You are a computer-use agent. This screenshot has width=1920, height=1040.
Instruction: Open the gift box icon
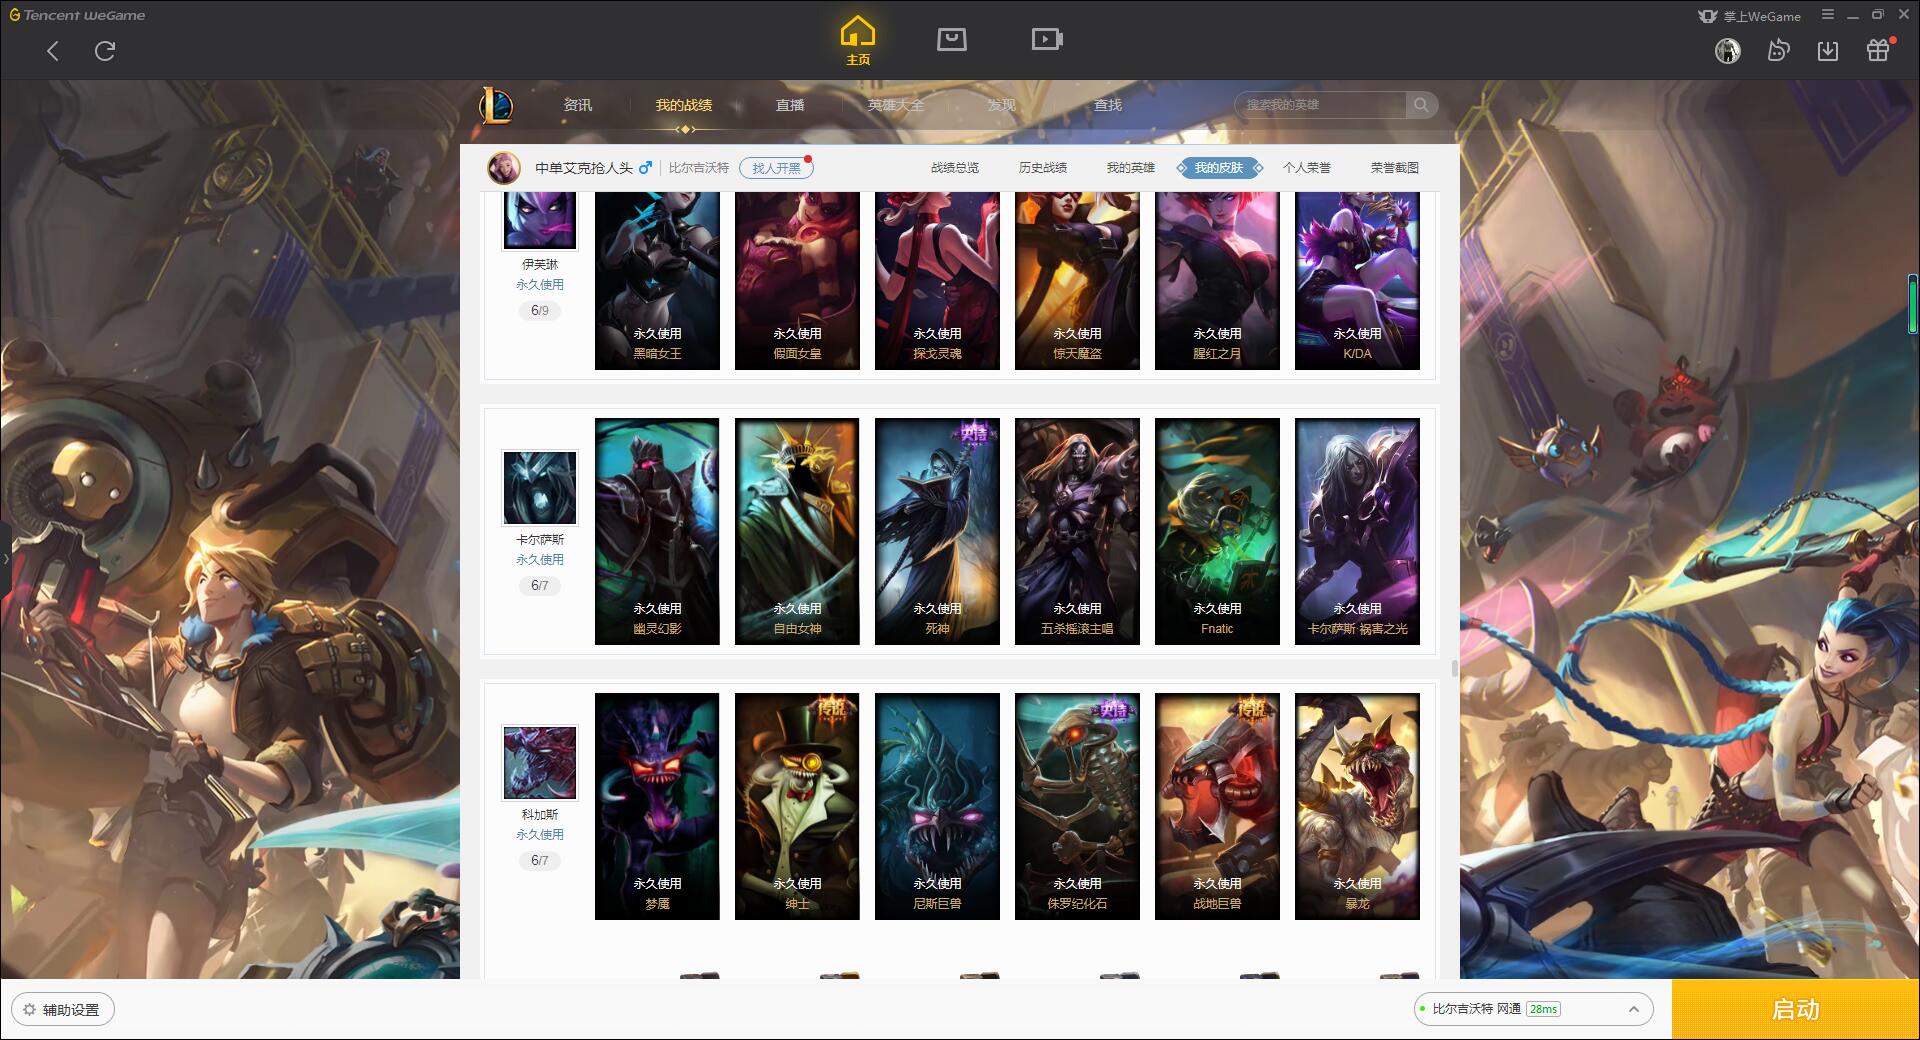coord(1878,50)
